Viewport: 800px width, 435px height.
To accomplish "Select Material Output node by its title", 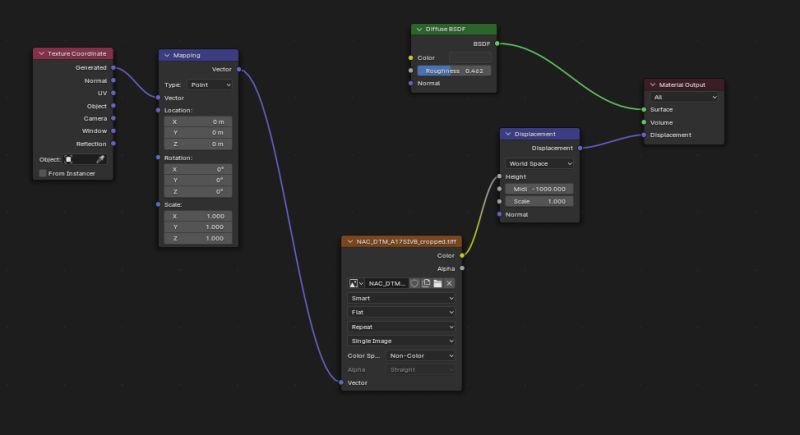I will click(x=682, y=85).
